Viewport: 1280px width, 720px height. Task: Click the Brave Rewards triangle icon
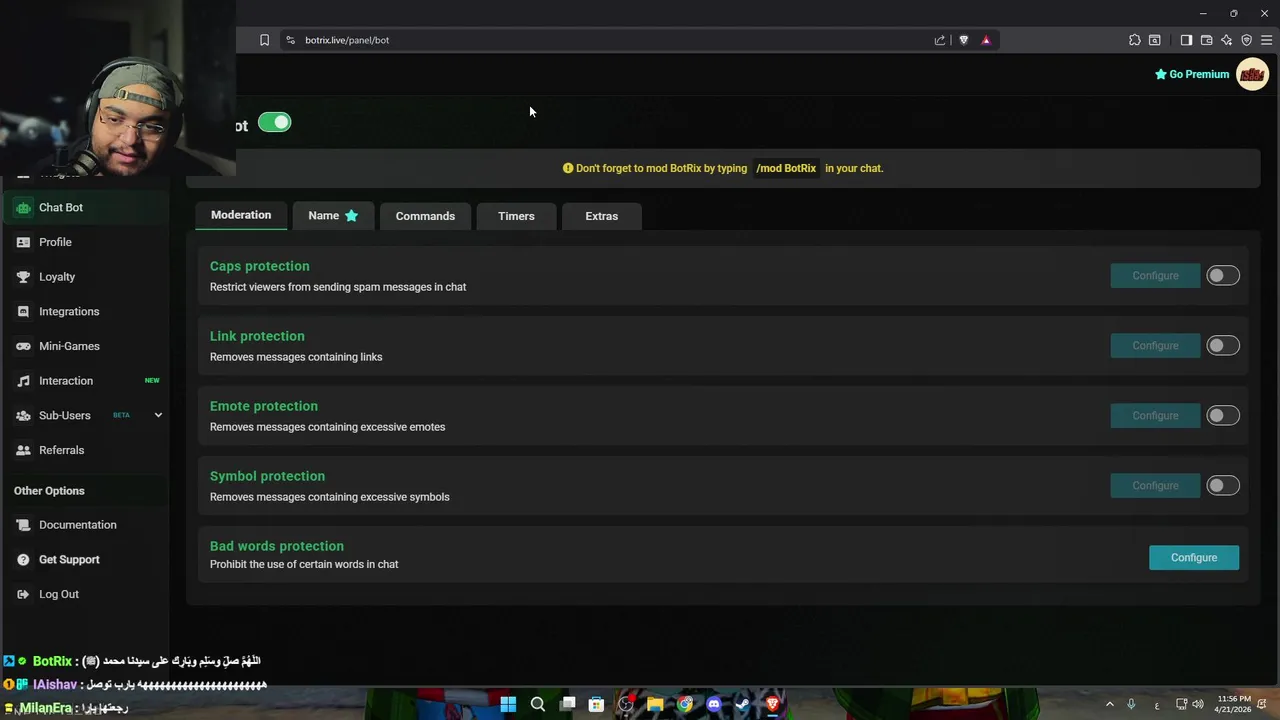click(x=986, y=40)
